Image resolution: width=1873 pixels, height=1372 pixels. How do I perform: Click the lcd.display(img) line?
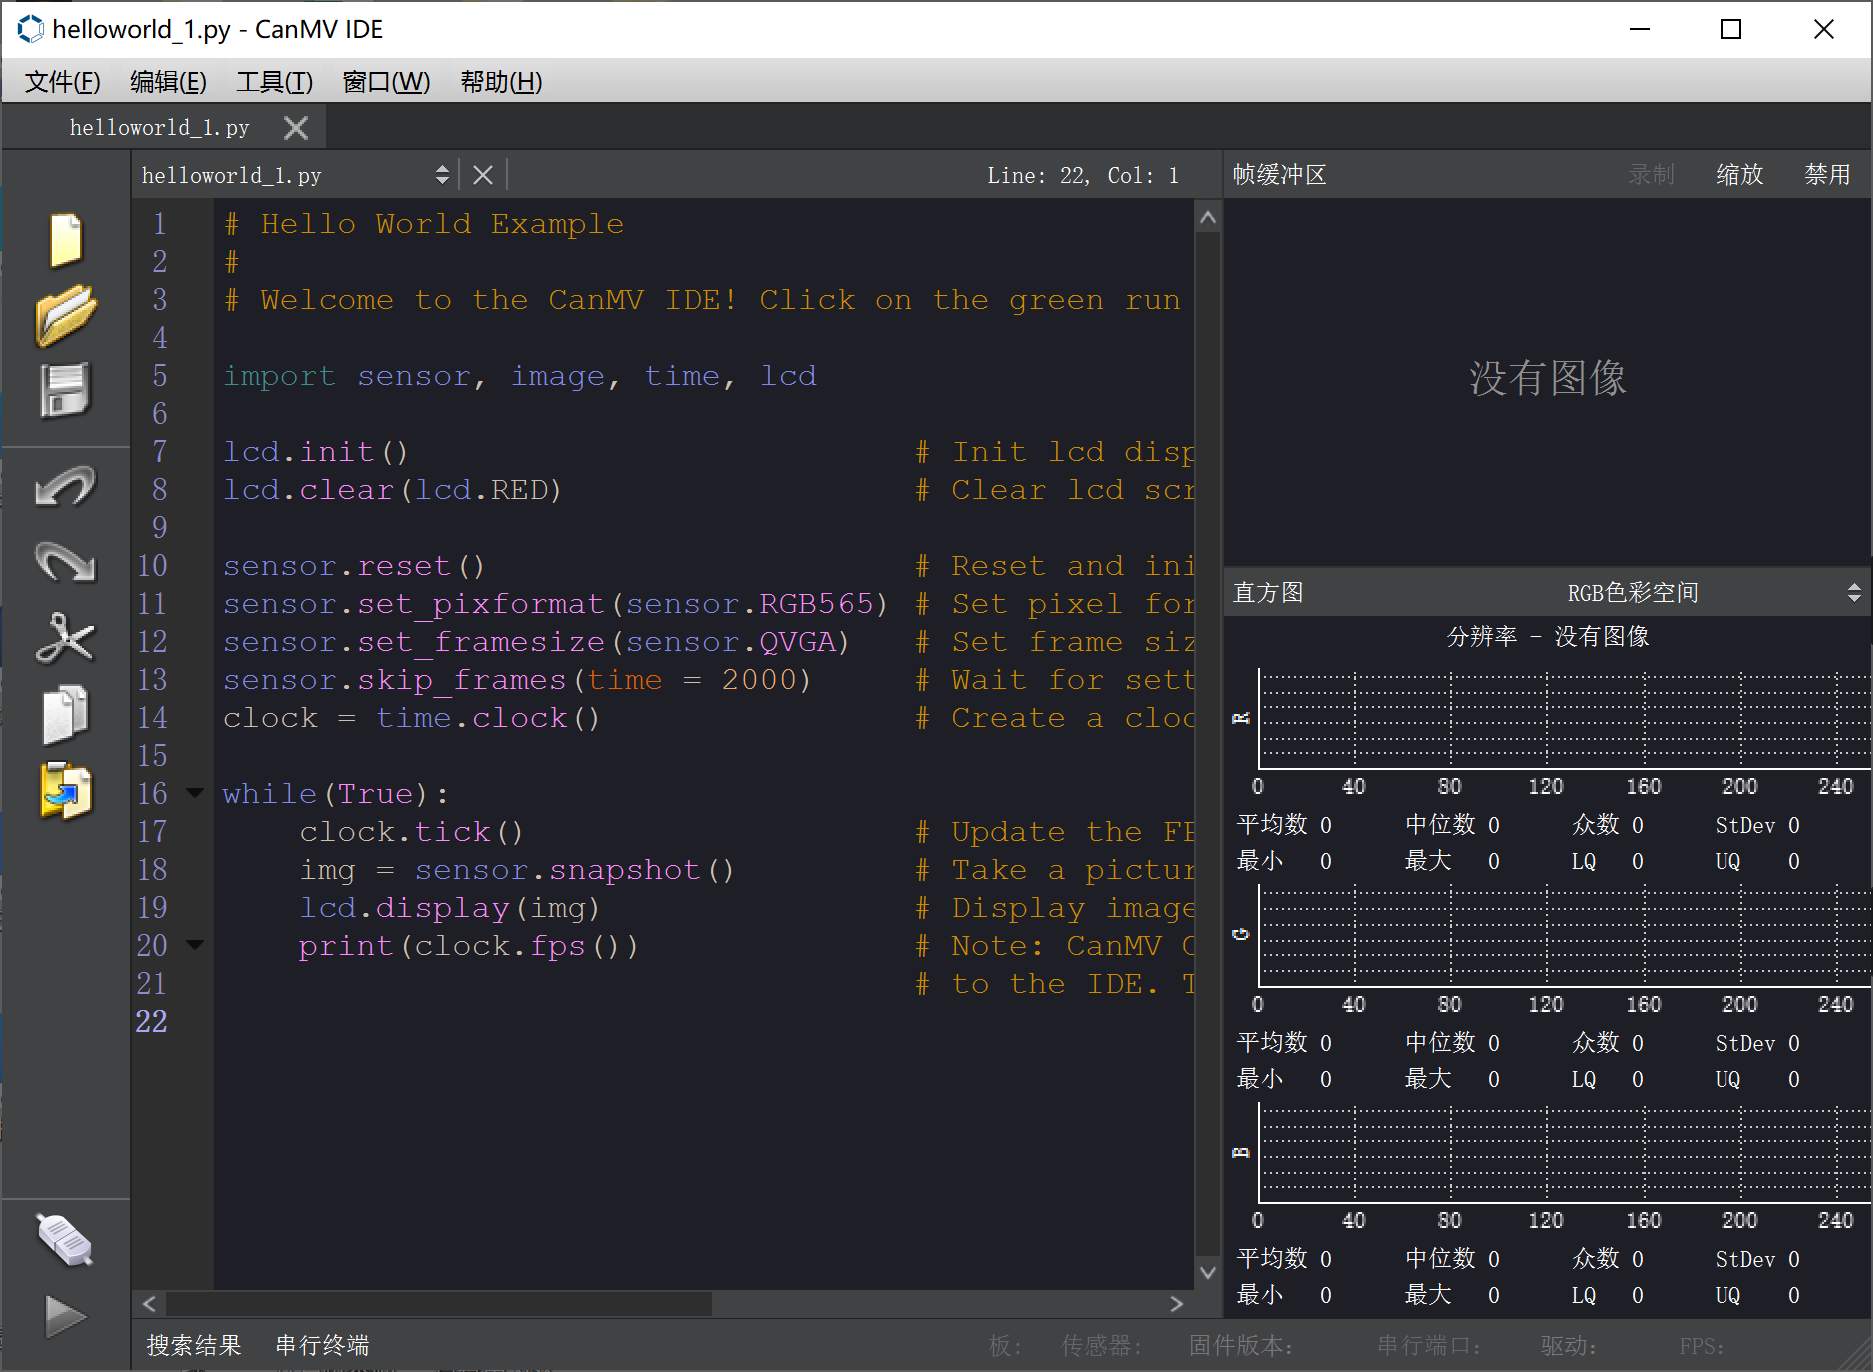pyautogui.click(x=449, y=908)
